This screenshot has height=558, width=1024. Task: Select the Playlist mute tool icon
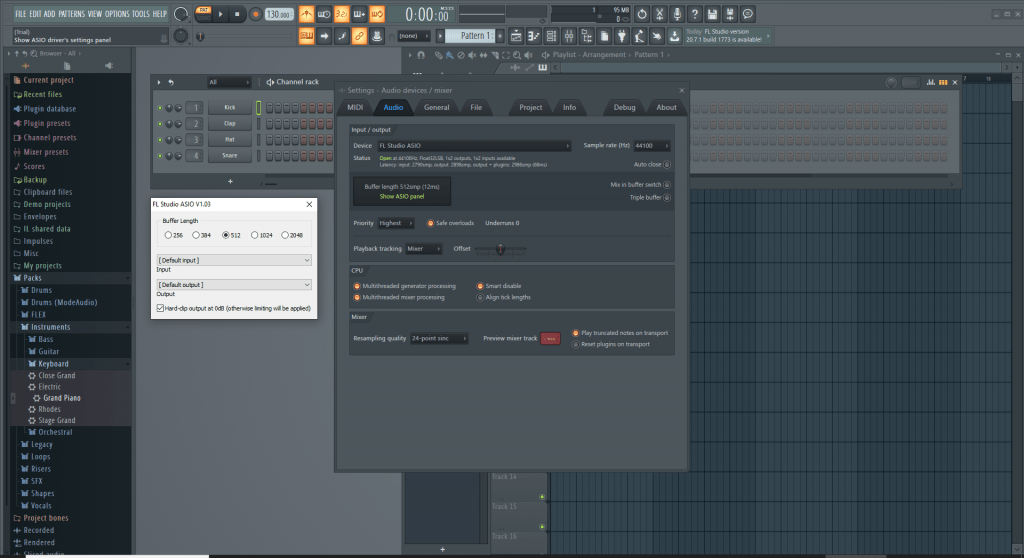(x=472, y=55)
